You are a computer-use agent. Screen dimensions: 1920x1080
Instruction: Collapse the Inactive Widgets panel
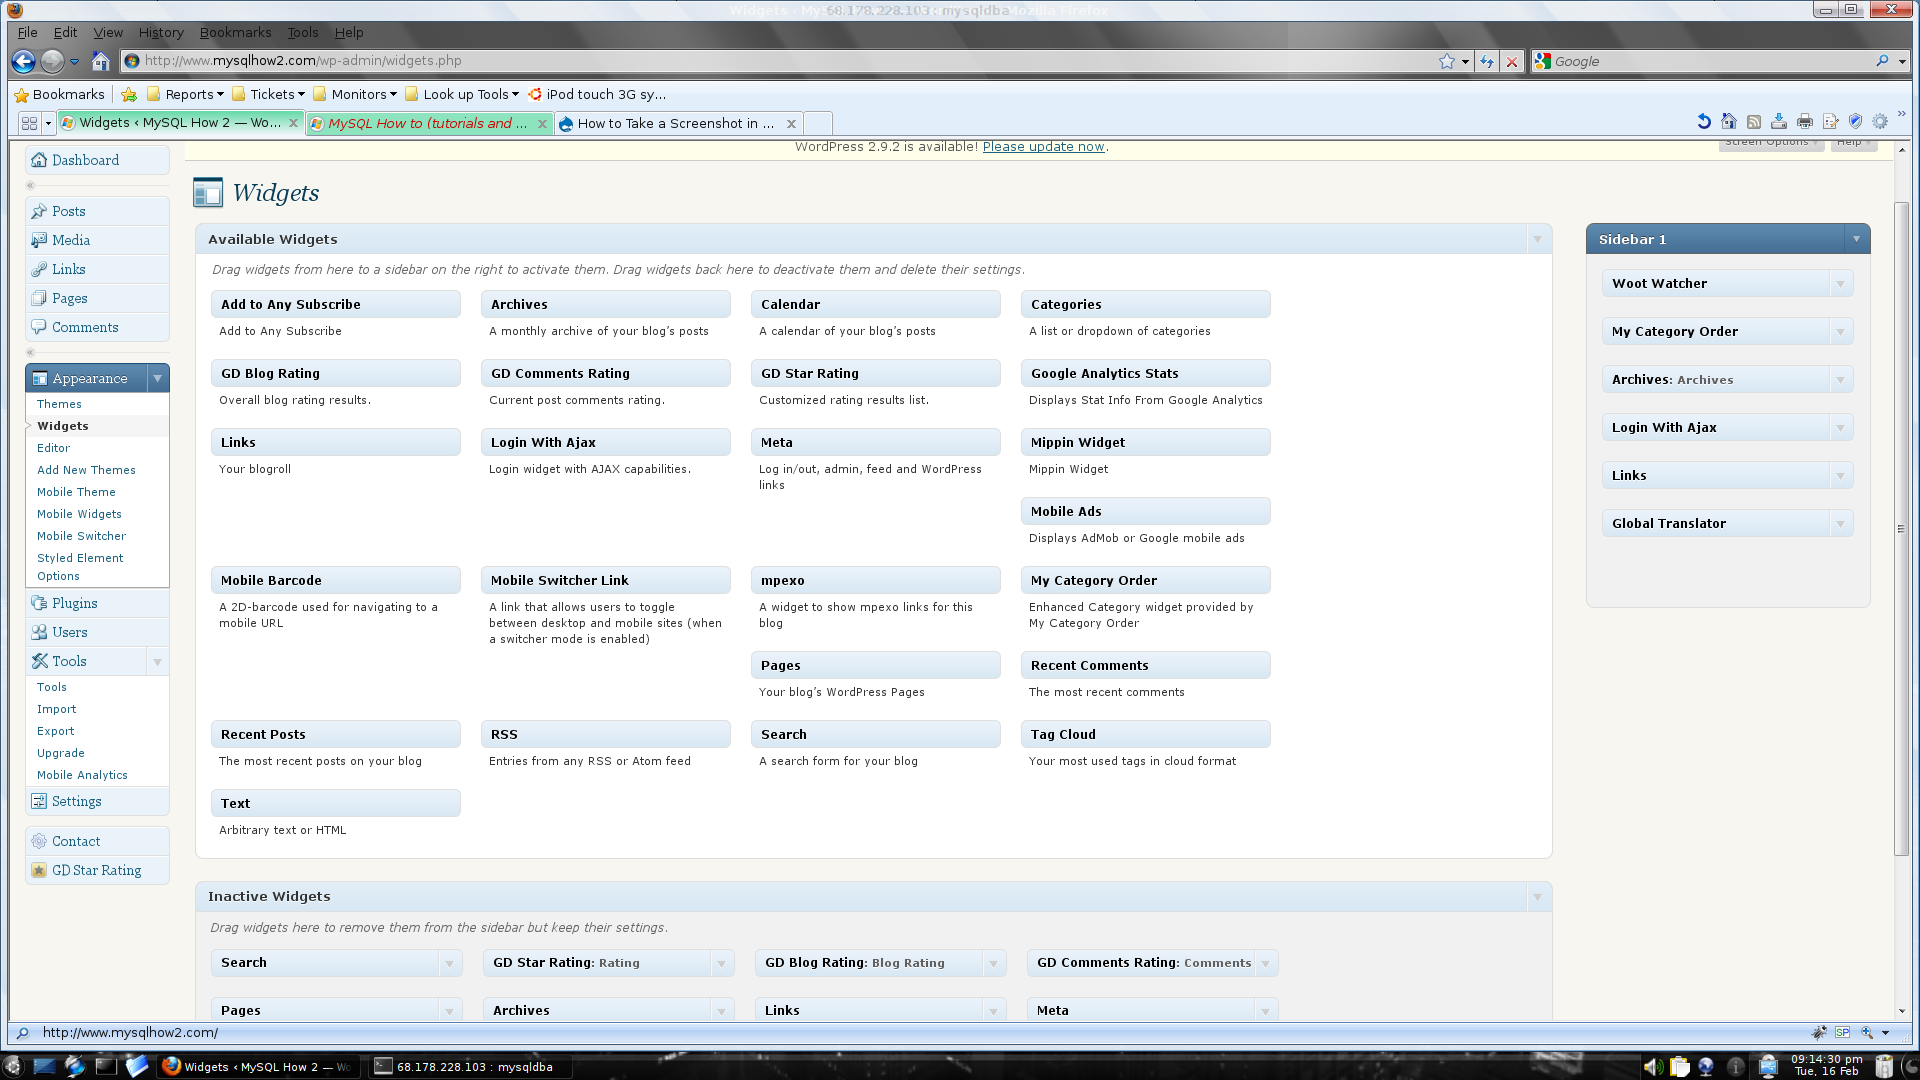pos(1538,897)
